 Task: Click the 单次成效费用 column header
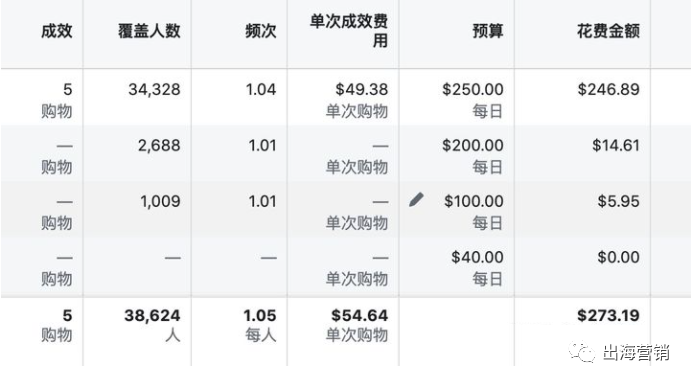349,30
